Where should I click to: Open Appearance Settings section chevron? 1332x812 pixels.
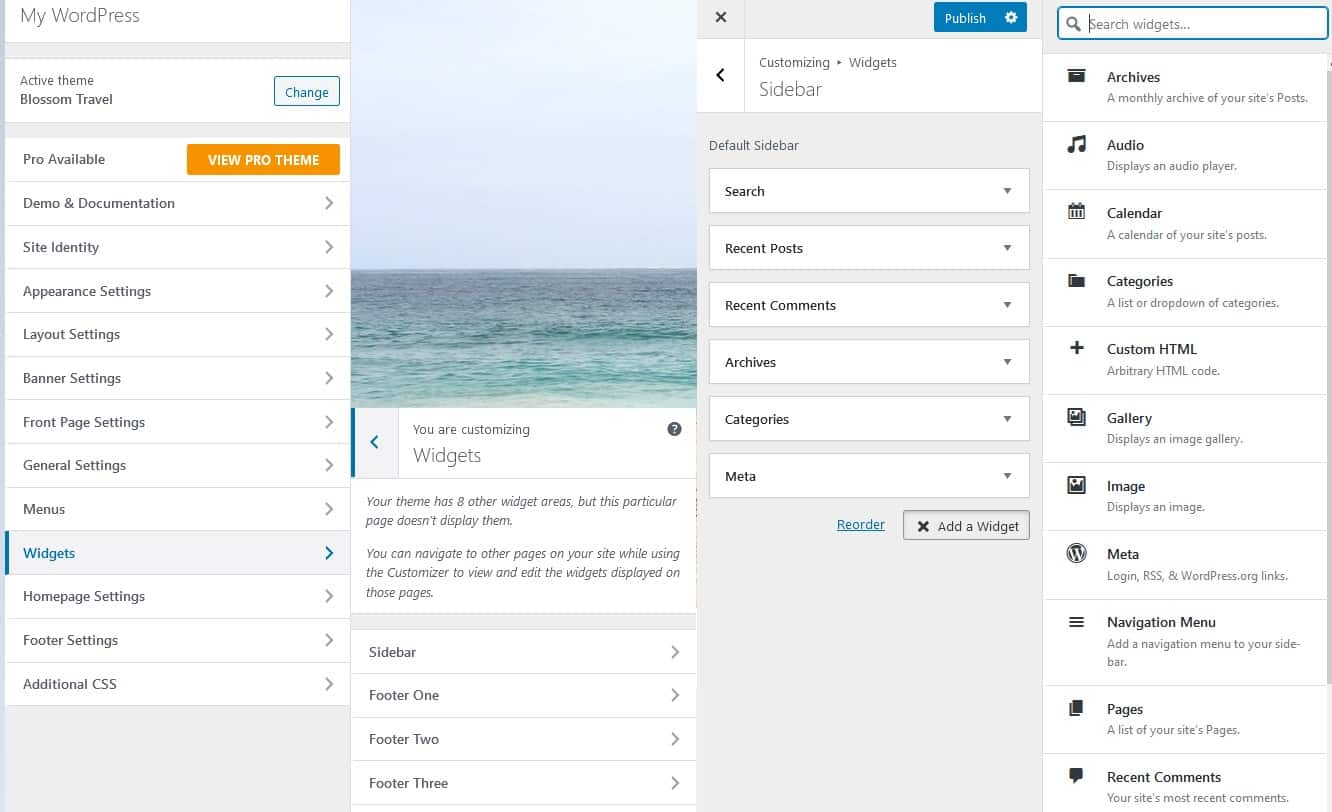(x=329, y=291)
